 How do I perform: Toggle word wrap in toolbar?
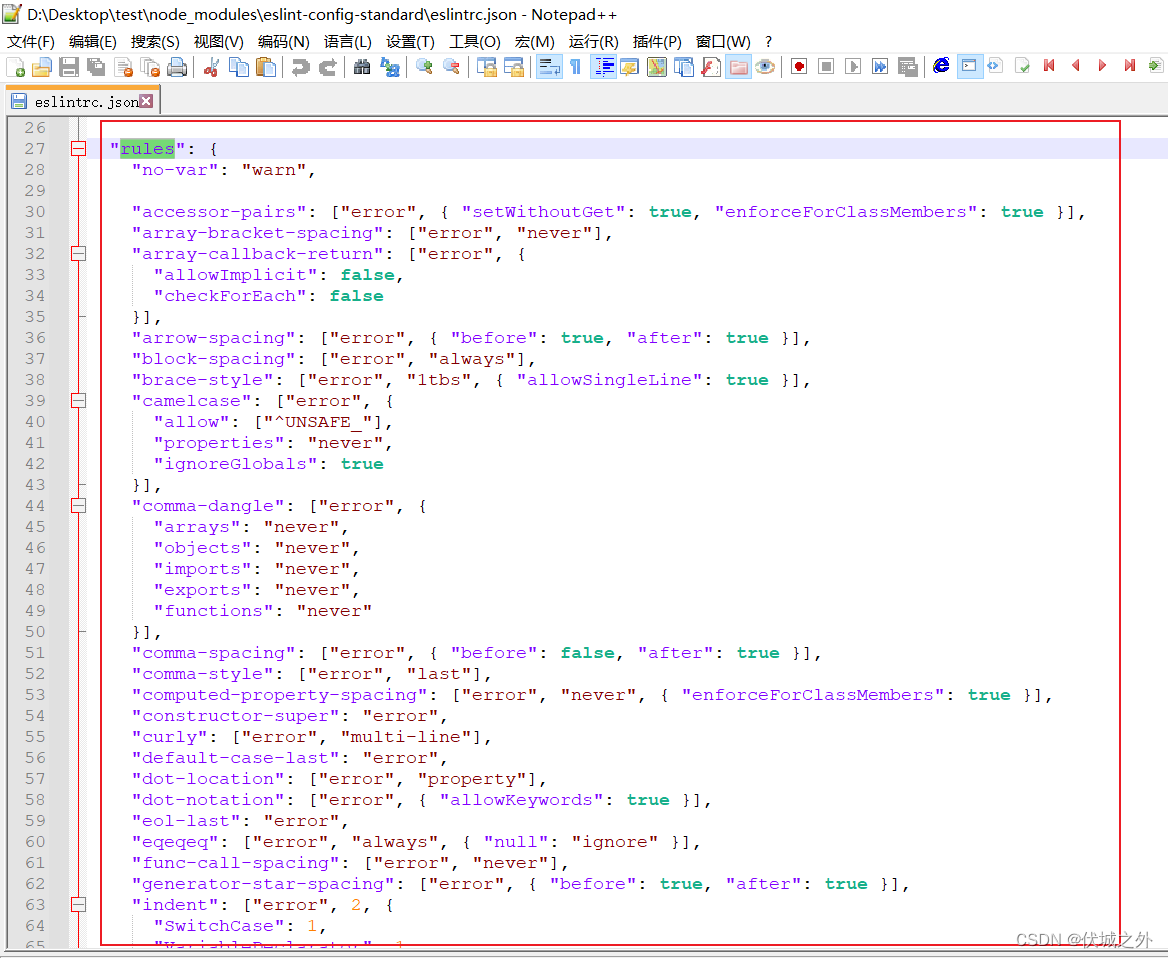tap(549, 67)
